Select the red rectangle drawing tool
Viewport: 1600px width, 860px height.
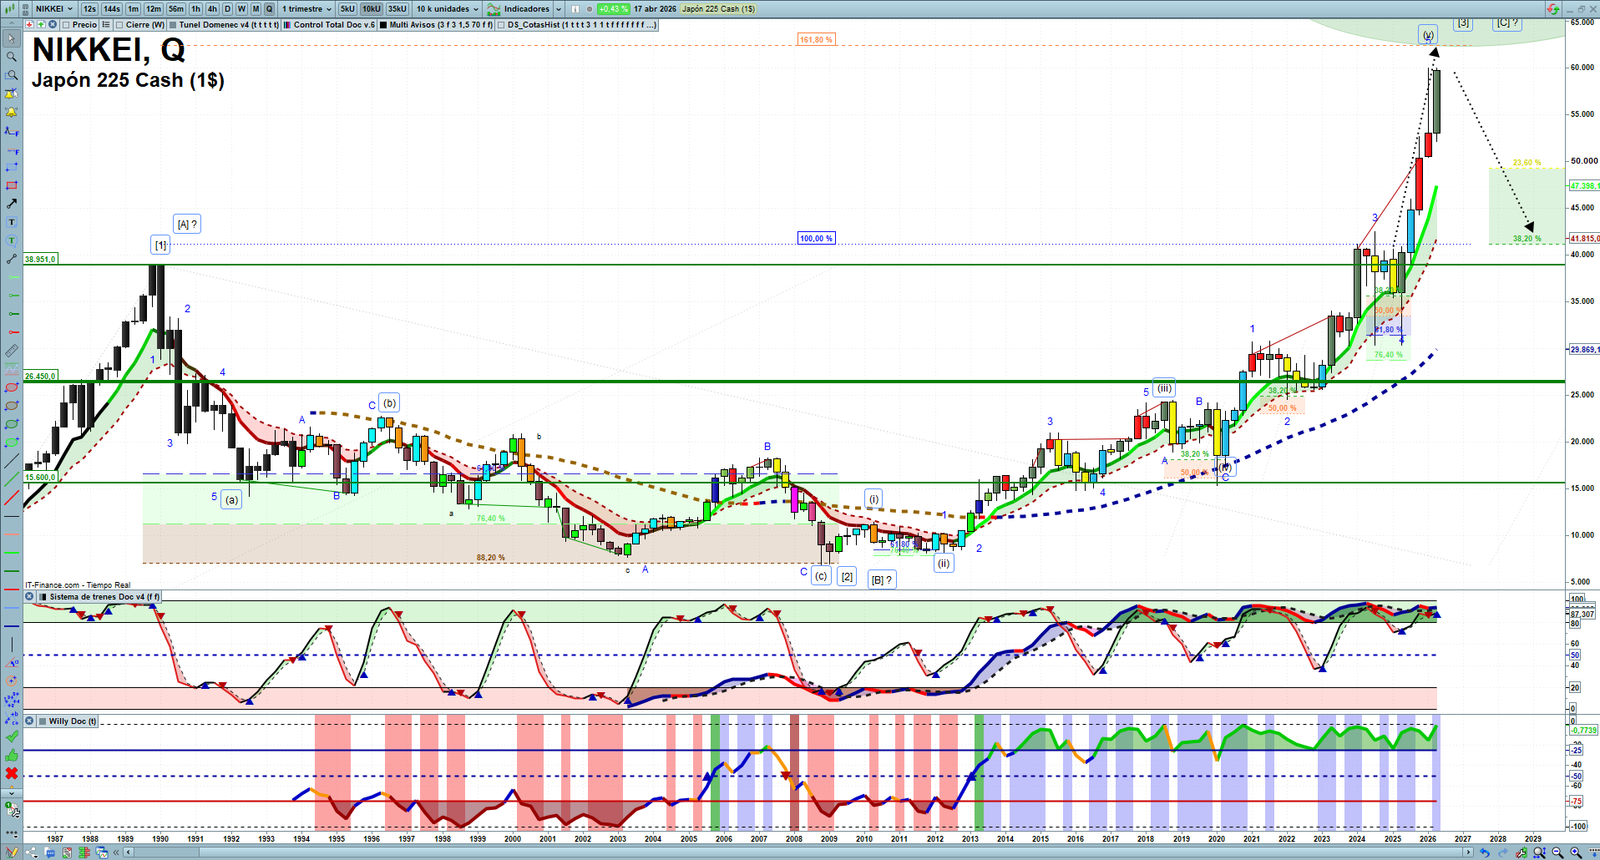(11, 185)
